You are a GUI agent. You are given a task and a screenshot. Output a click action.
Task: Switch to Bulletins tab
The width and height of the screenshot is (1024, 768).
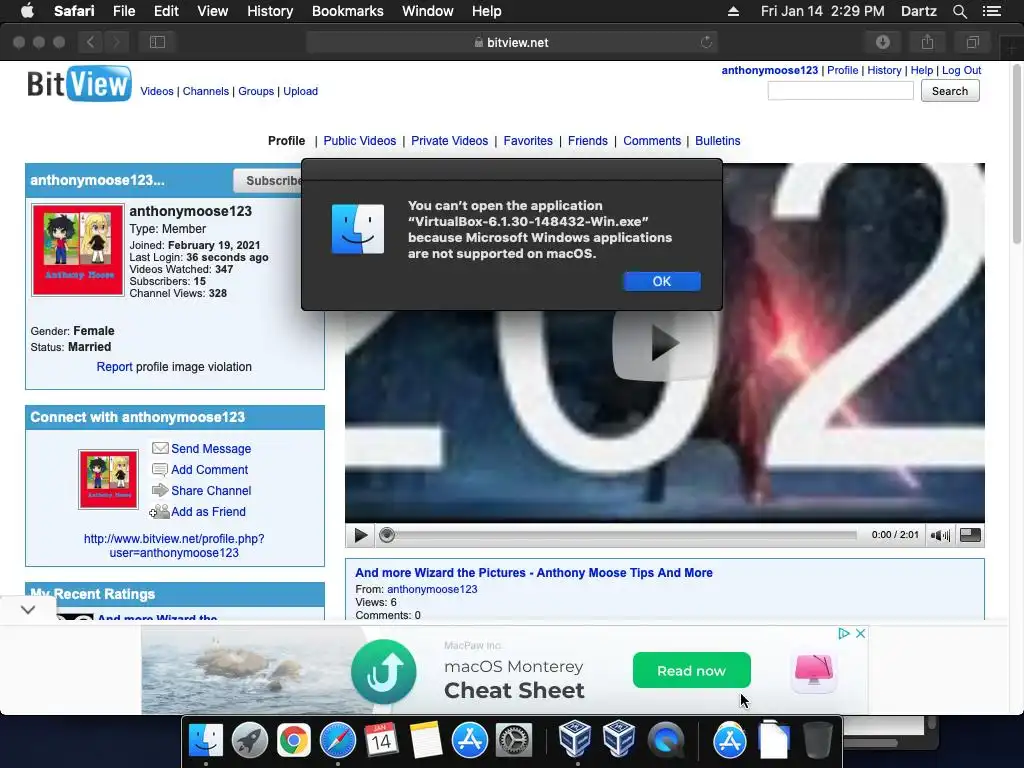coord(718,141)
